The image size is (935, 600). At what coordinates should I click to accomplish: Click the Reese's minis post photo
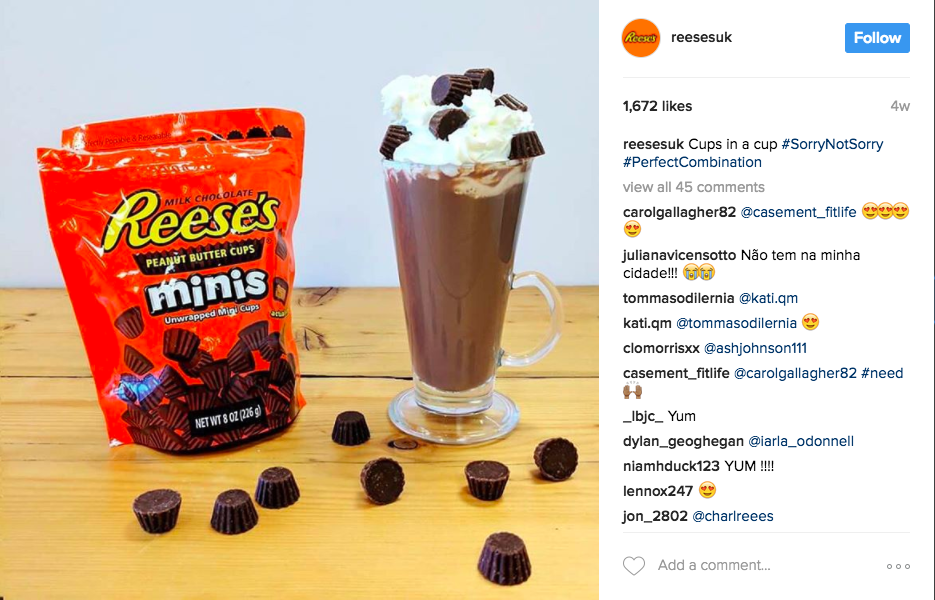tap(299, 300)
